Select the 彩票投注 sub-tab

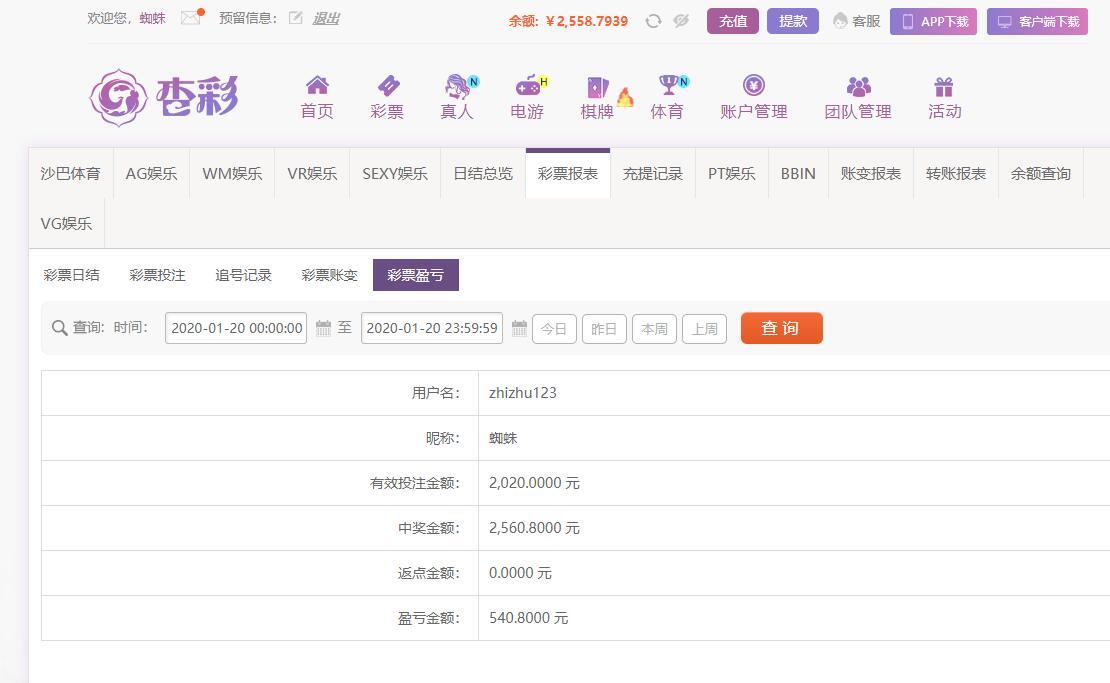[x=157, y=275]
